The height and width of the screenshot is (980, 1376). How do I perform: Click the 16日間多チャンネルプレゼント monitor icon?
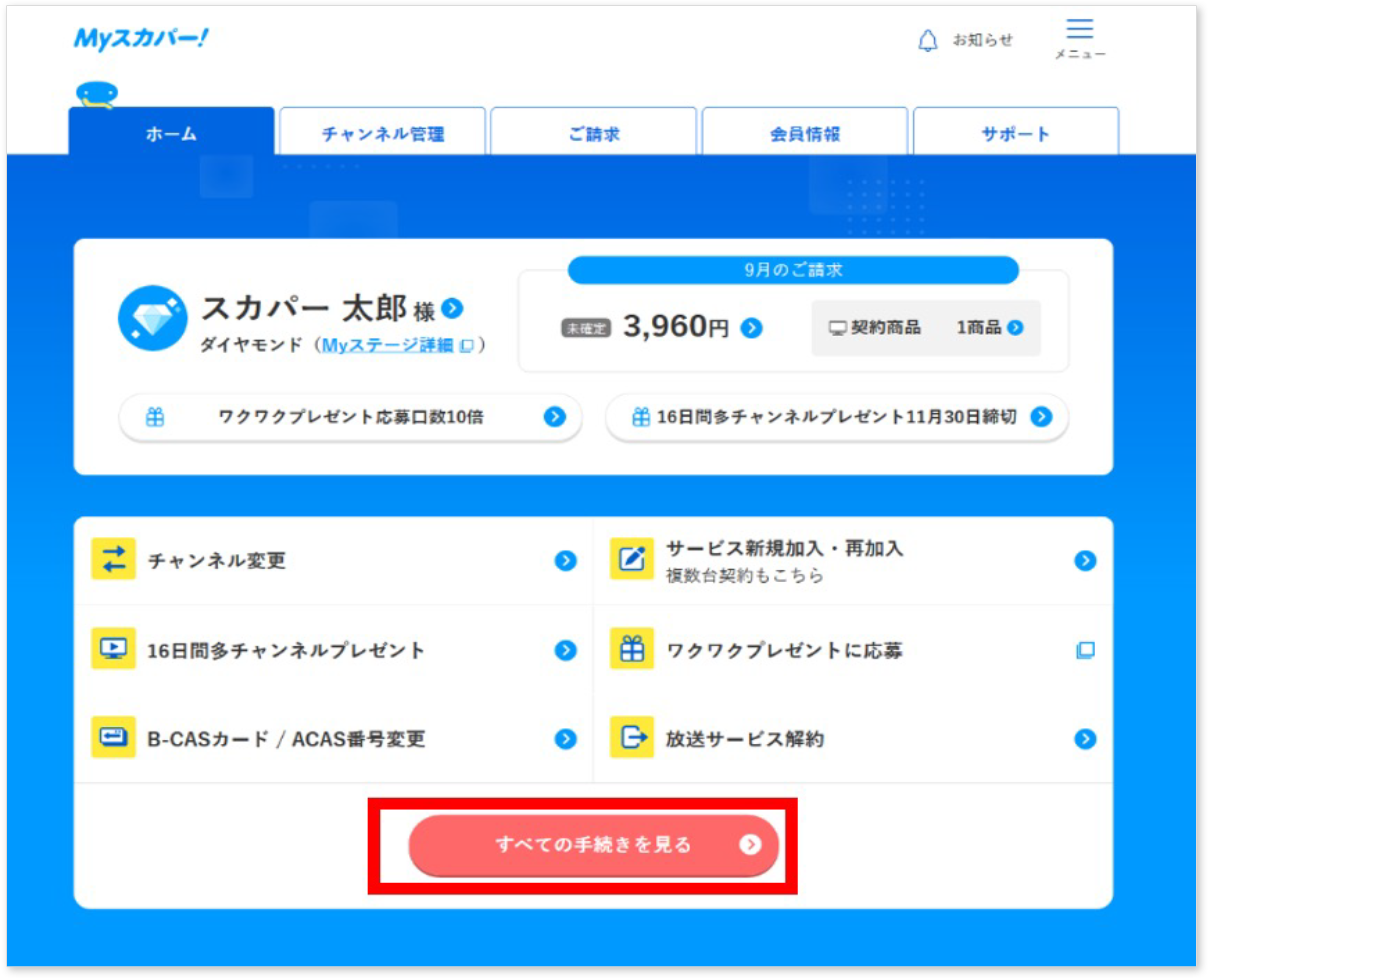click(114, 649)
